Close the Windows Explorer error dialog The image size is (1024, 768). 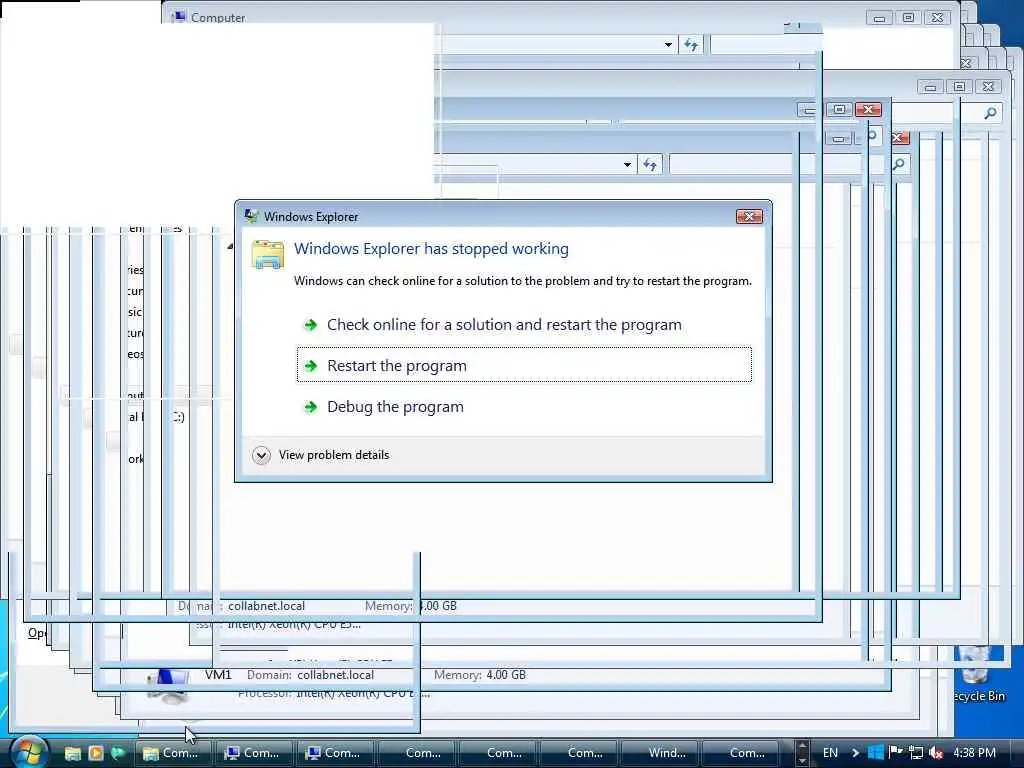pyautogui.click(x=749, y=216)
